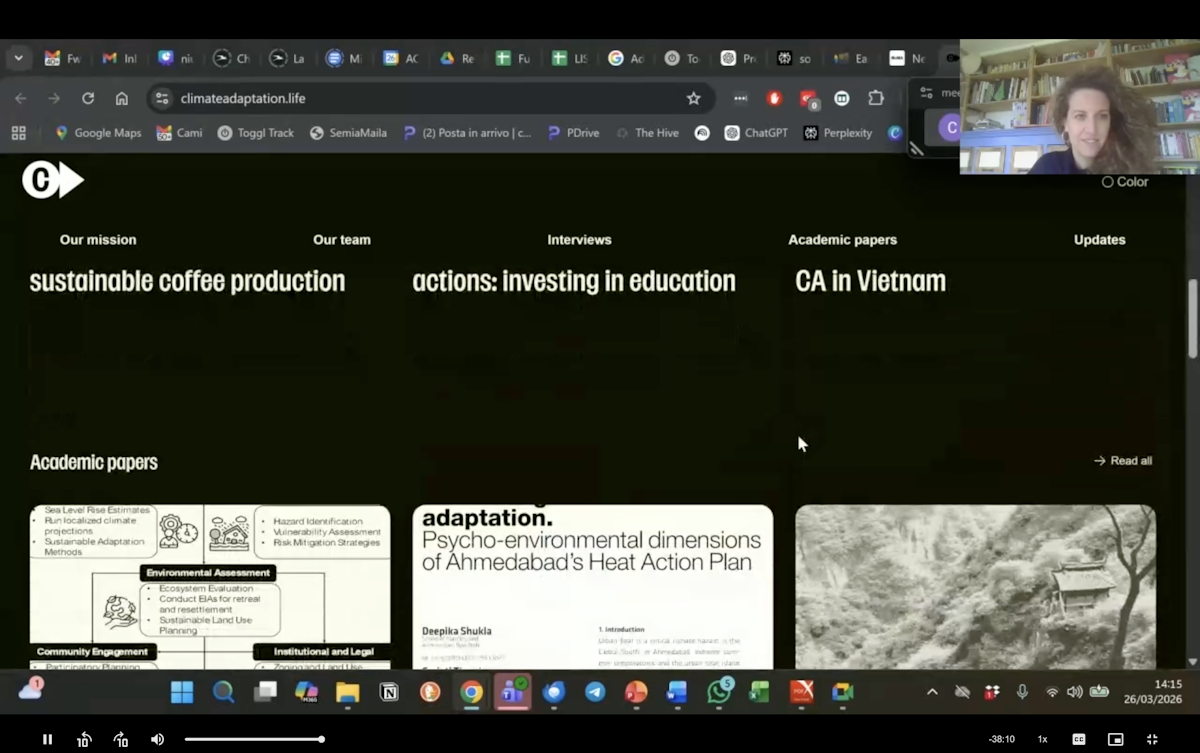The image size is (1200, 753).
Task: Open Task View on the taskbar
Action: coord(265,692)
